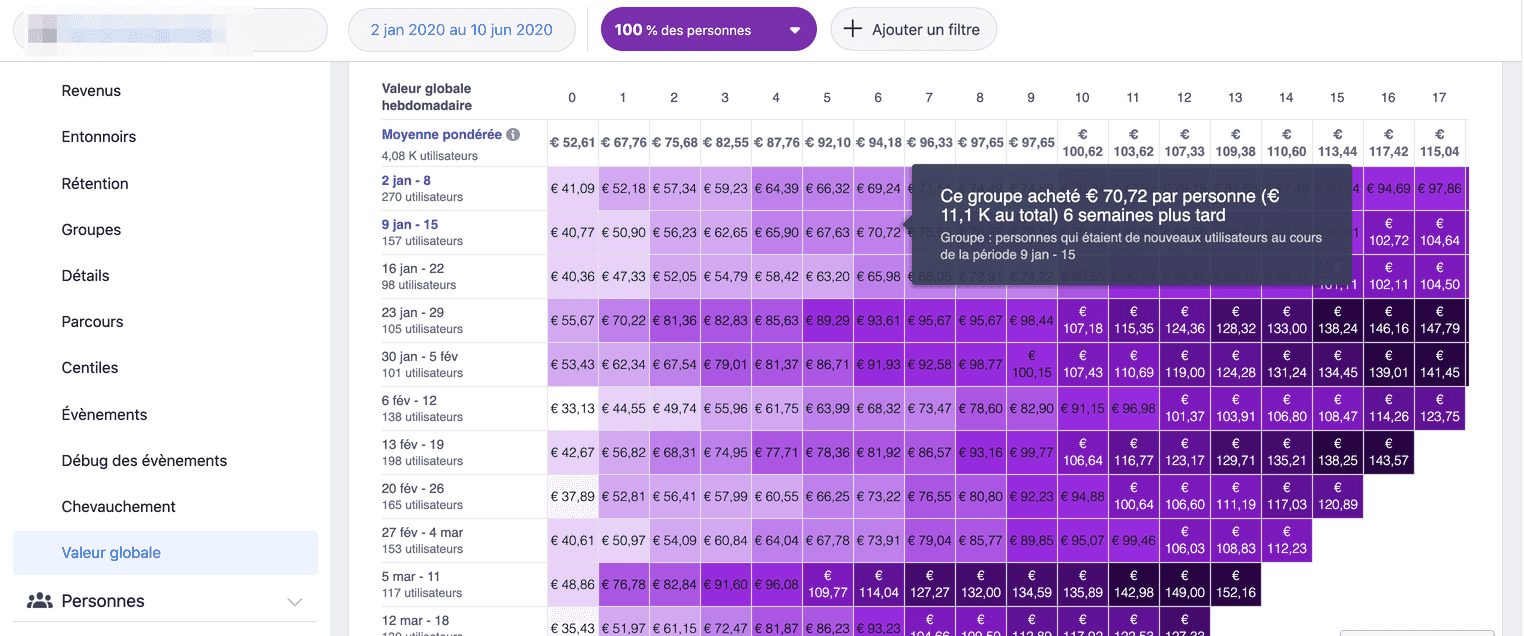The width and height of the screenshot is (1524, 636).
Task: Open the 9 jan - 15 cohort link
Action: (410, 225)
